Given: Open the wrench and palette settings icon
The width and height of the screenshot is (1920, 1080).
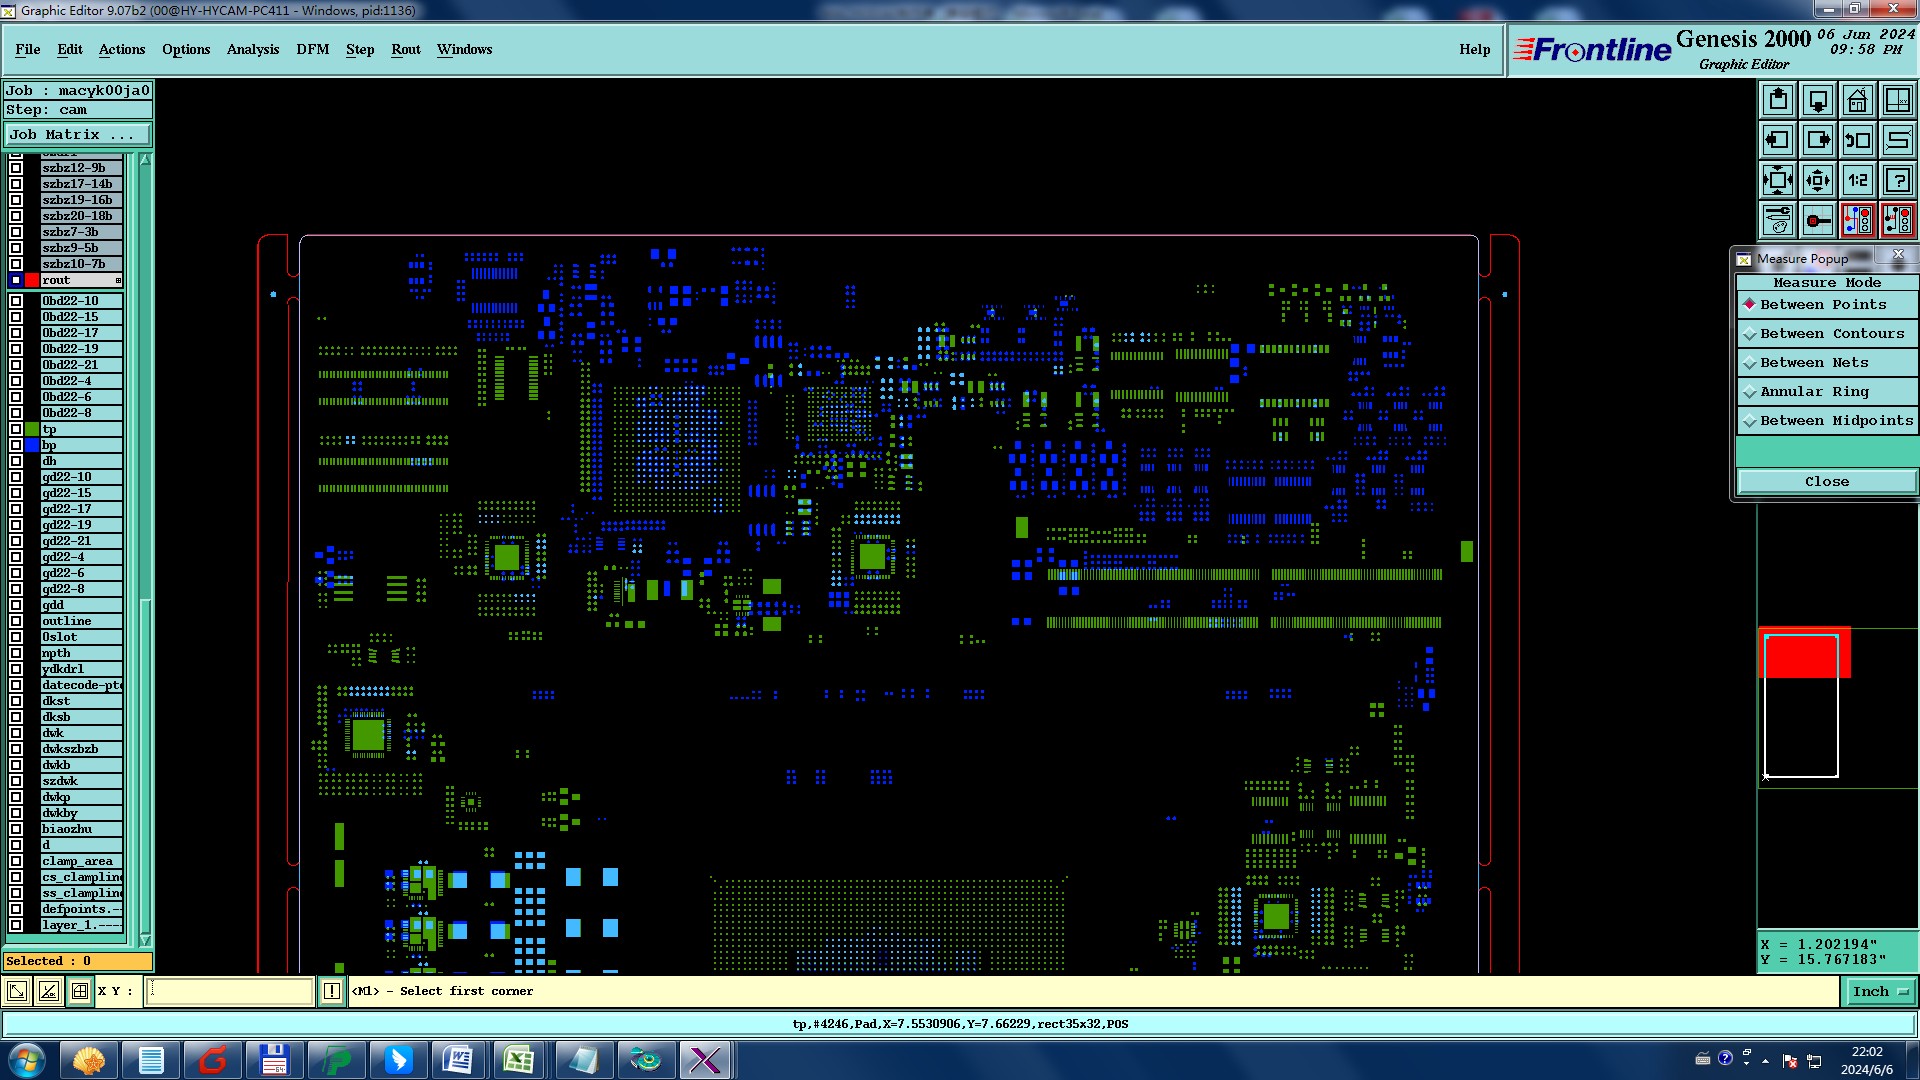Looking at the screenshot, I should [1778, 220].
